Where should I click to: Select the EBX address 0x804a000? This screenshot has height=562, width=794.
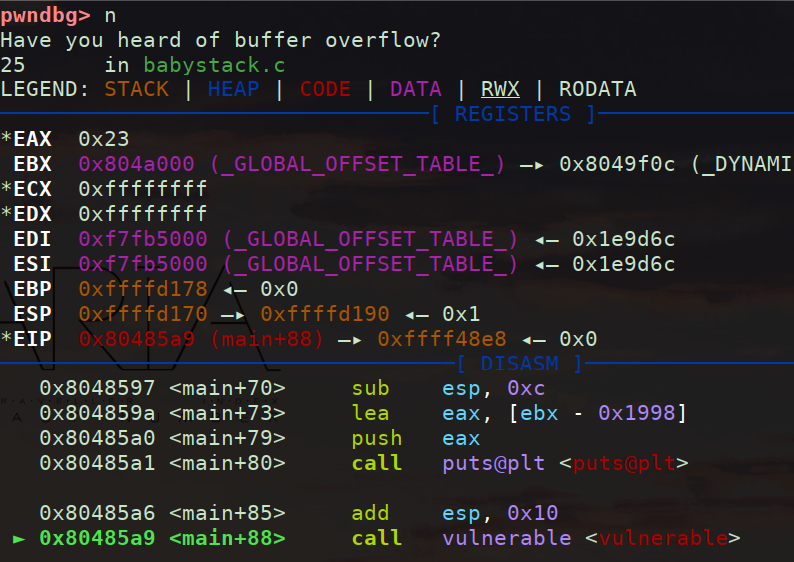tap(143, 164)
